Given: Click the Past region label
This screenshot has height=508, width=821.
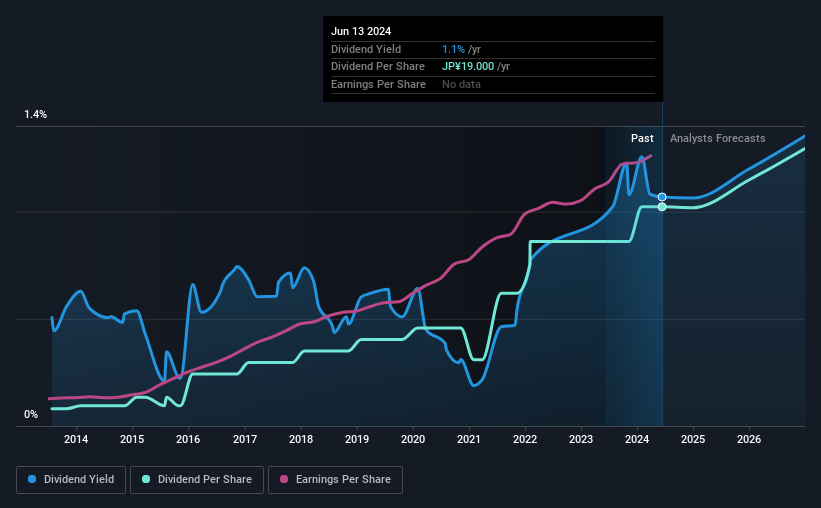Looking at the screenshot, I should point(642,138).
